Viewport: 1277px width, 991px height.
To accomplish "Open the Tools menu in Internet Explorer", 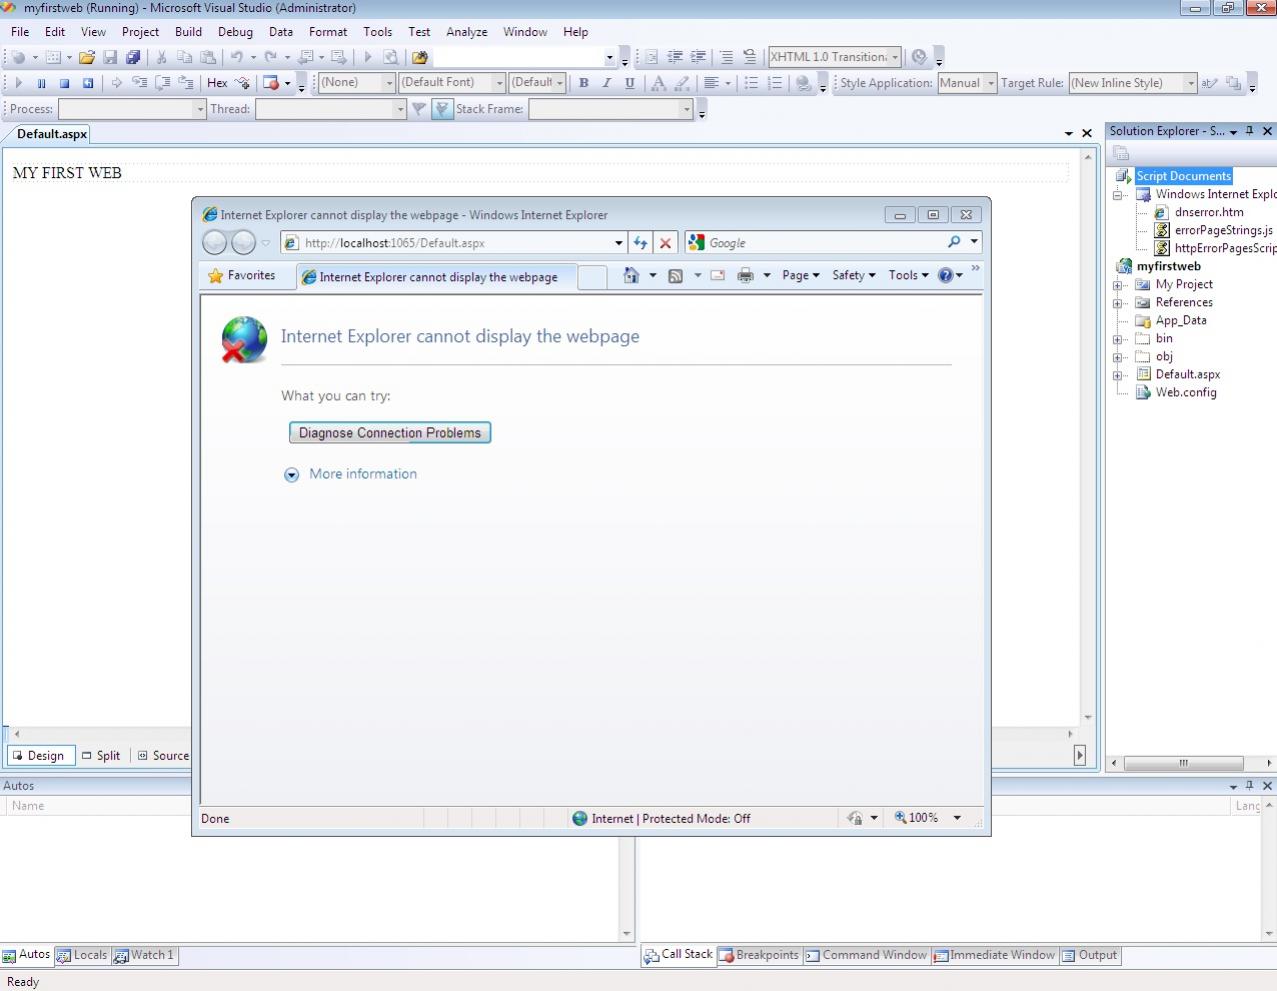I will [x=909, y=276].
